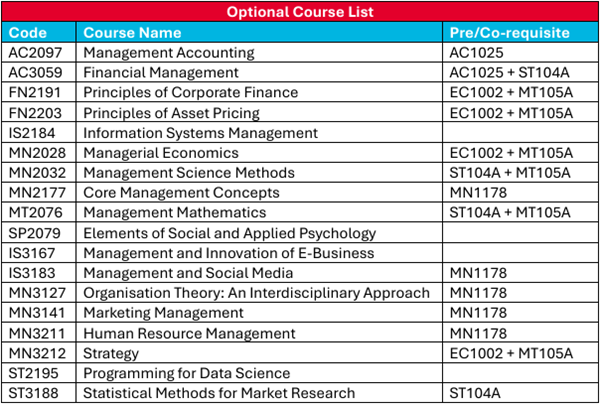
Task: Click the Pre/Co-requisite column header
Action: tap(510, 32)
